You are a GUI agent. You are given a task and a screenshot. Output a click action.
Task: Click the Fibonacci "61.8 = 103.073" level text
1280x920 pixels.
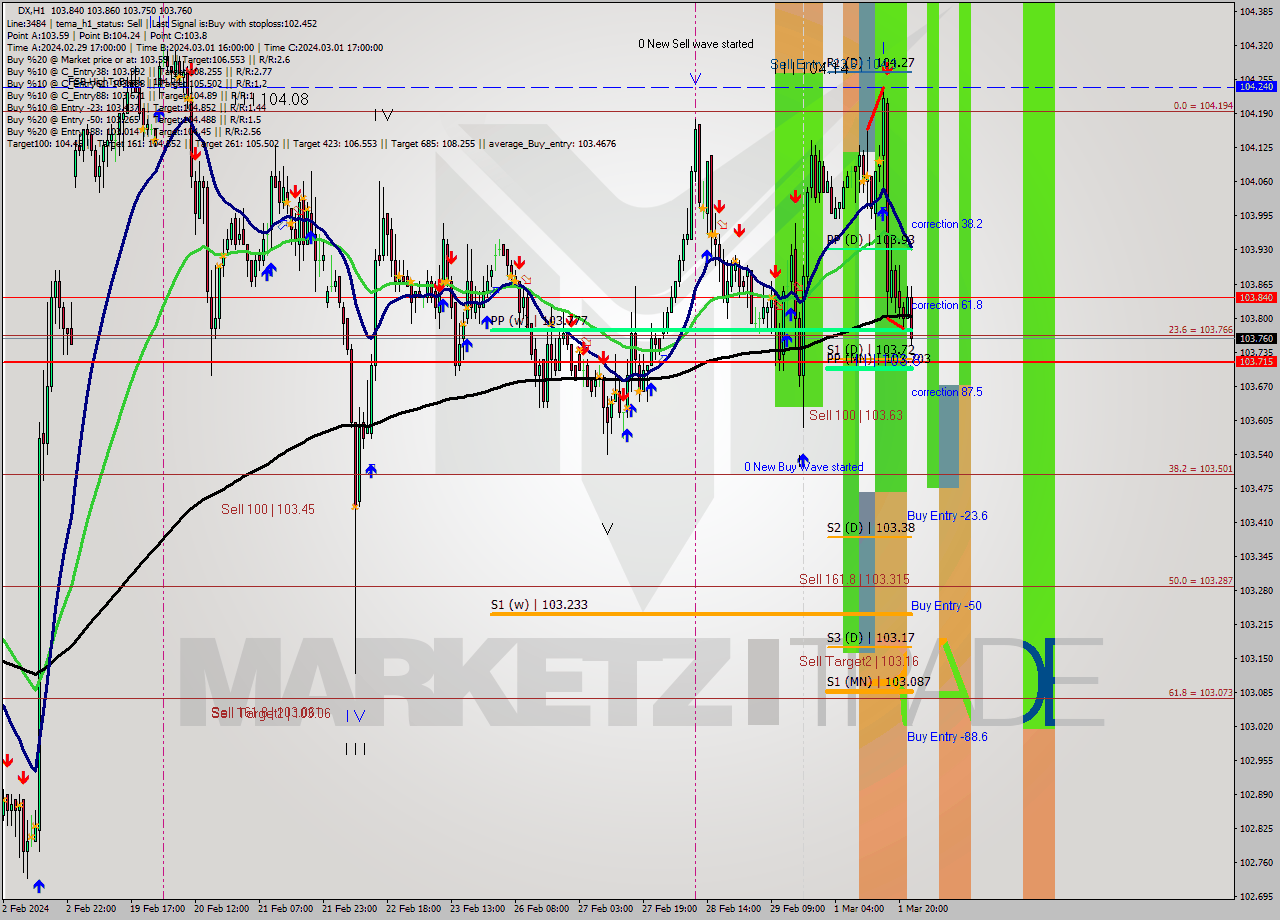click(x=1201, y=692)
